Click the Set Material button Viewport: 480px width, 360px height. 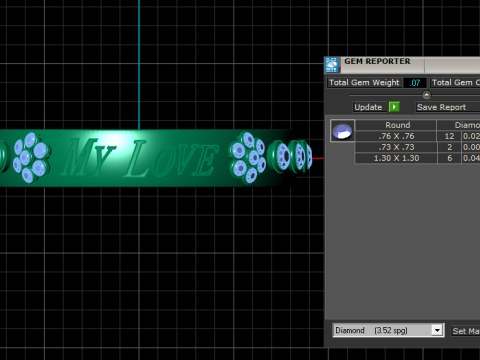tap(466, 331)
